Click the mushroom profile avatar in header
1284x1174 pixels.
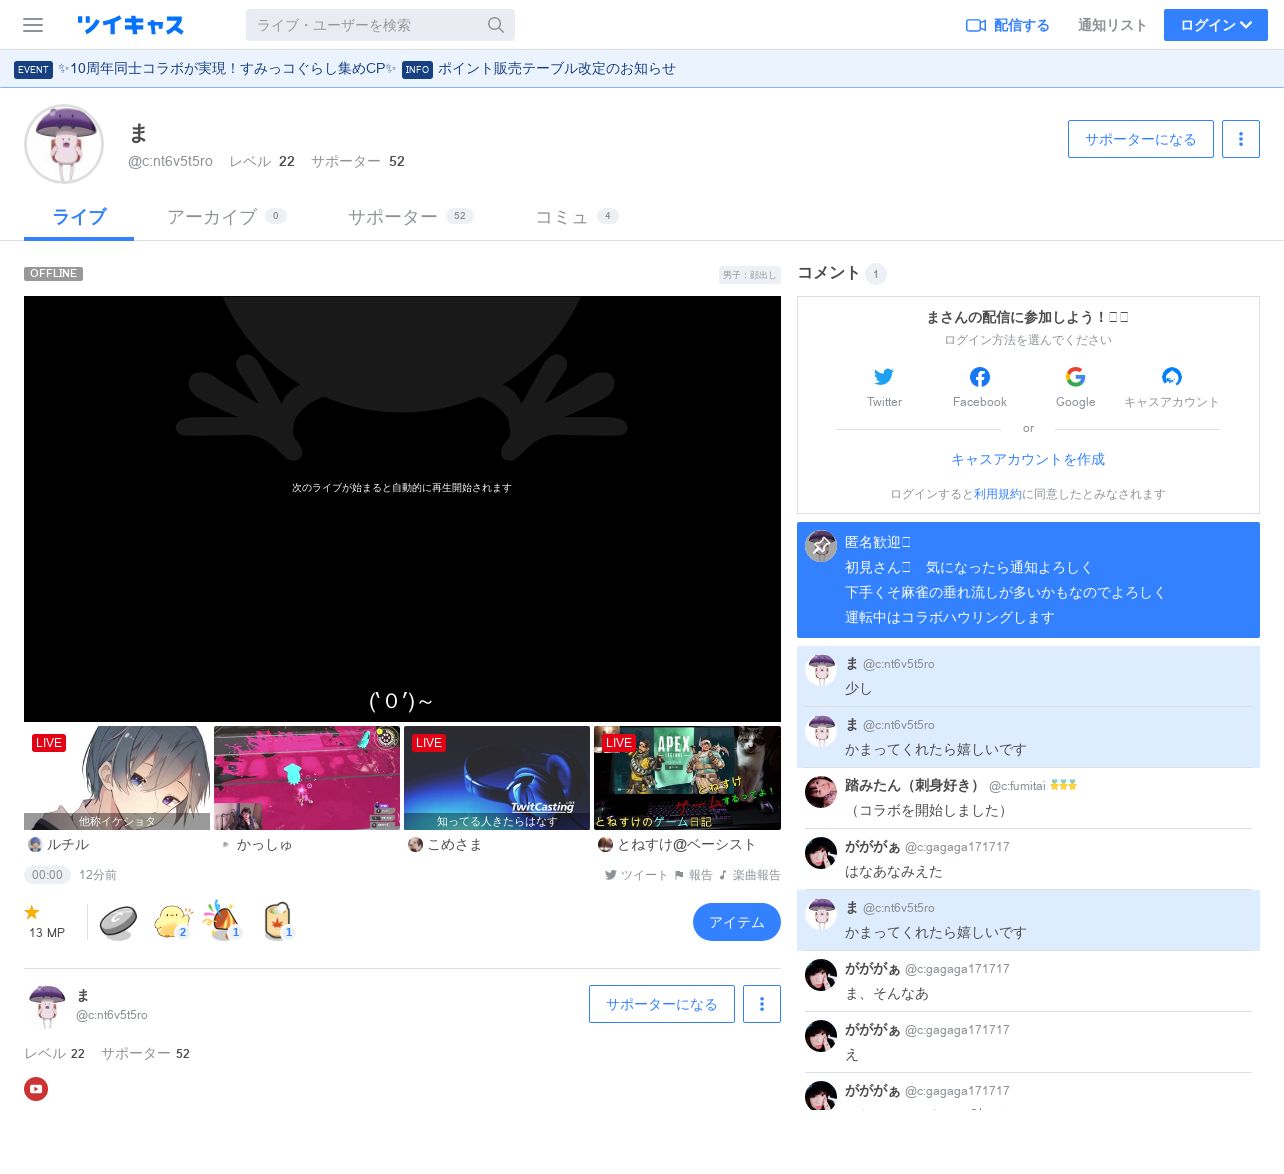pos(64,144)
